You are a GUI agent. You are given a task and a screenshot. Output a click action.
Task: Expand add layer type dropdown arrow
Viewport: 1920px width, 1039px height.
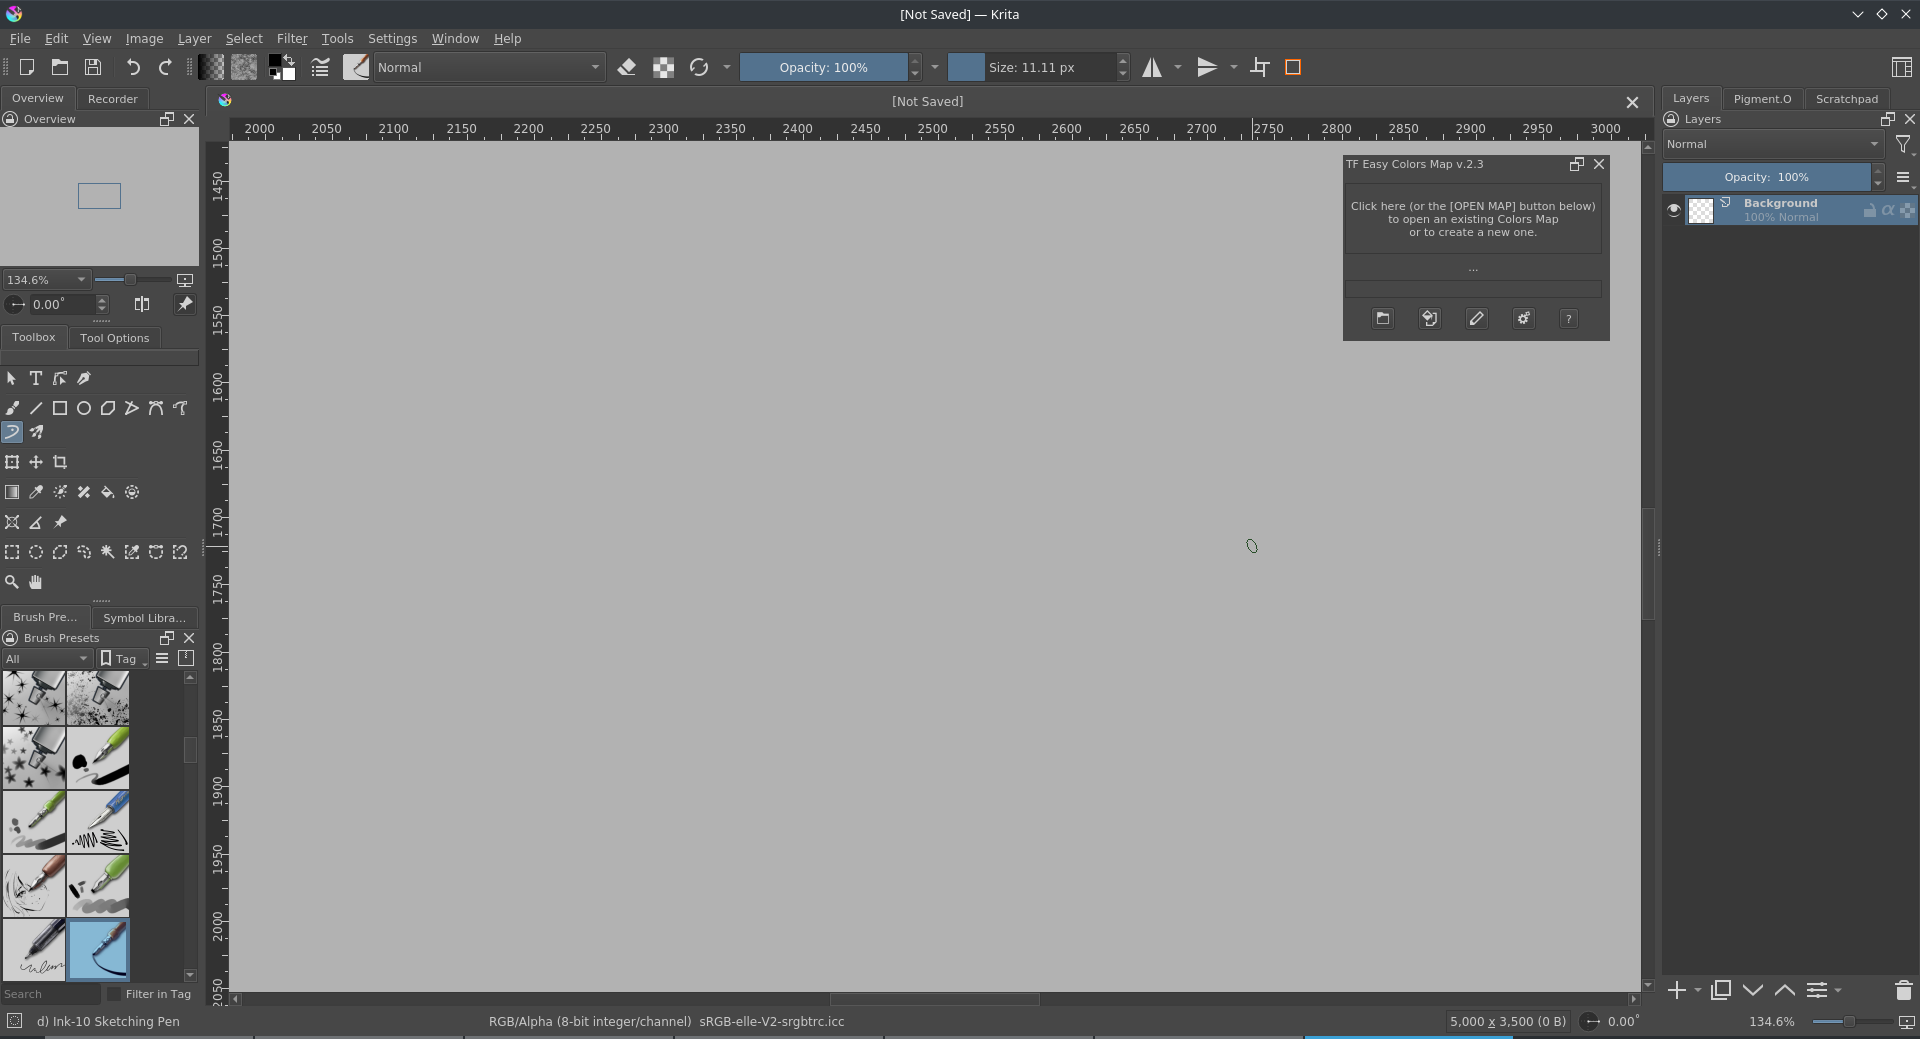pos(1698,990)
